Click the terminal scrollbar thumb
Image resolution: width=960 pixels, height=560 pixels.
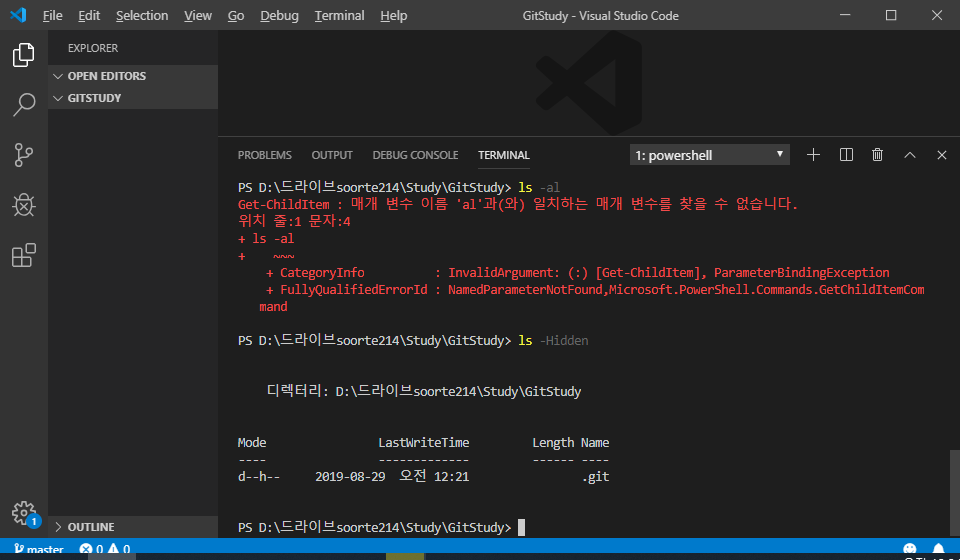954,492
